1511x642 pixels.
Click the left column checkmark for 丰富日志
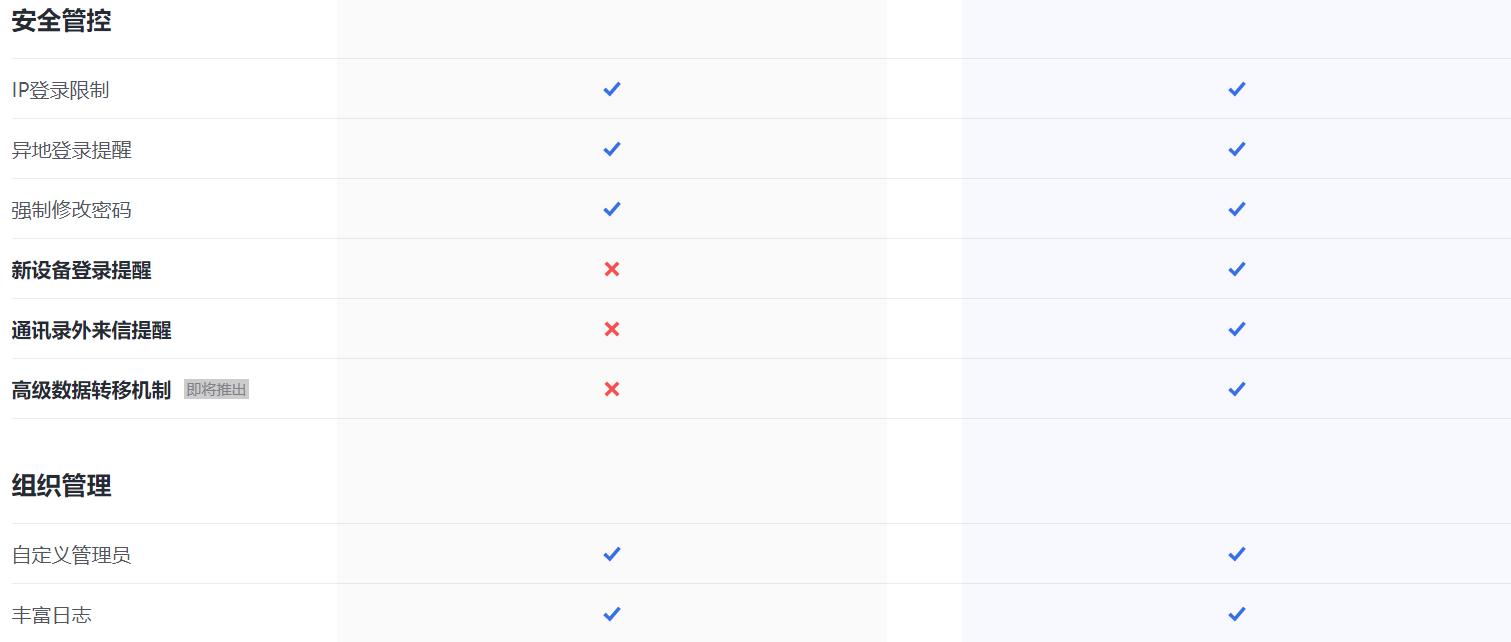pyautogui.click(x=612, y=614)
